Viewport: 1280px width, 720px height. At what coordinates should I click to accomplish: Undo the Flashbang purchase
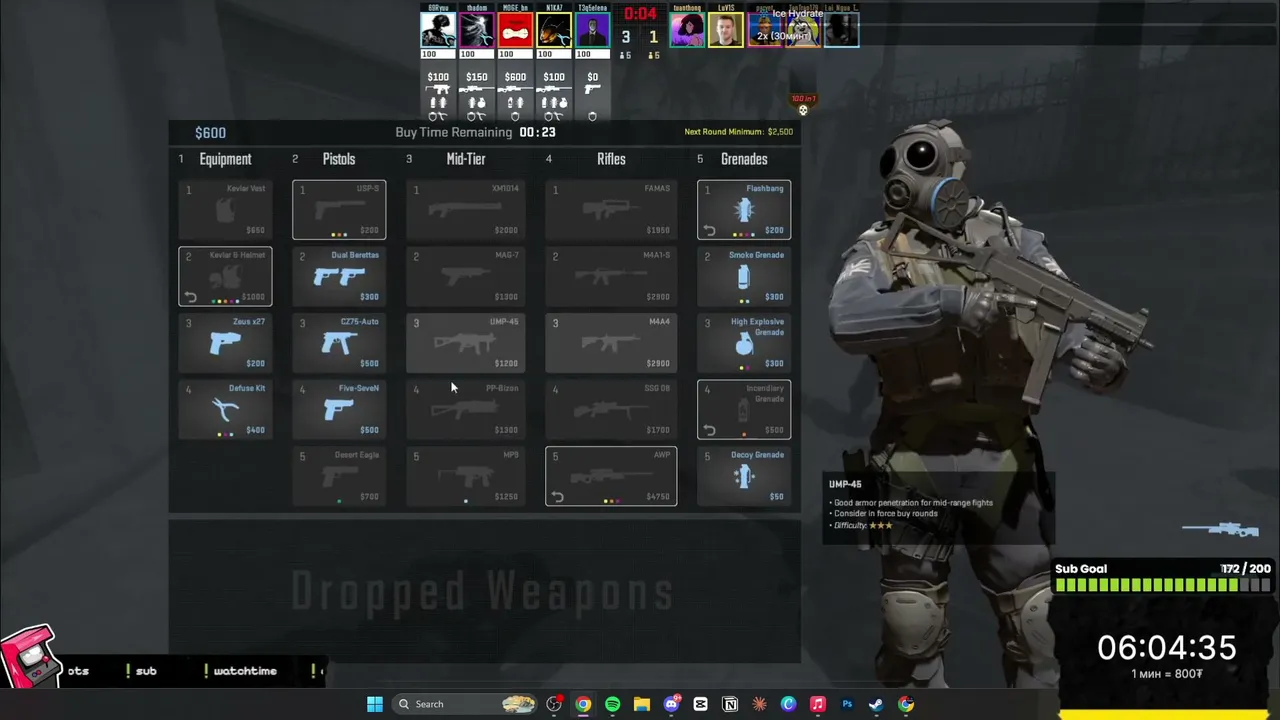[709, 230]
